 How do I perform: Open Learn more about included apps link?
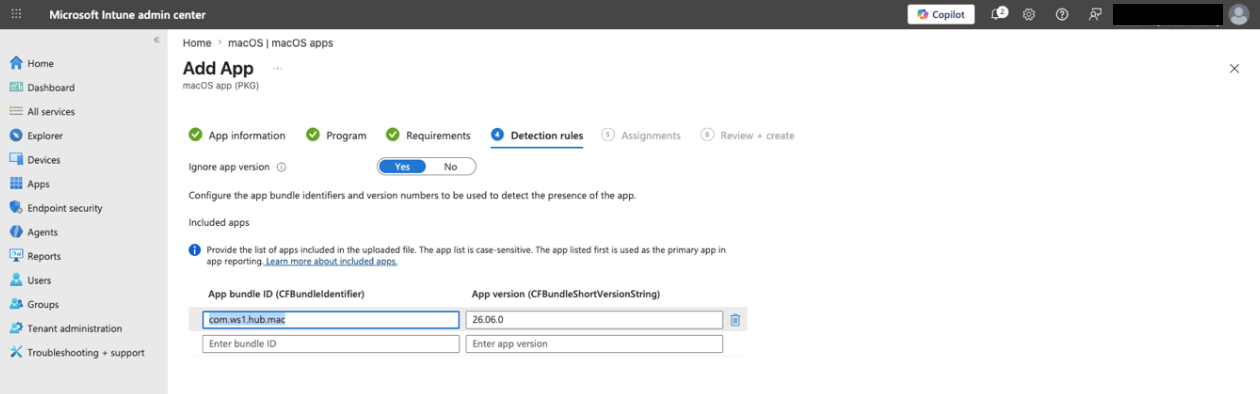click(331, 261)
